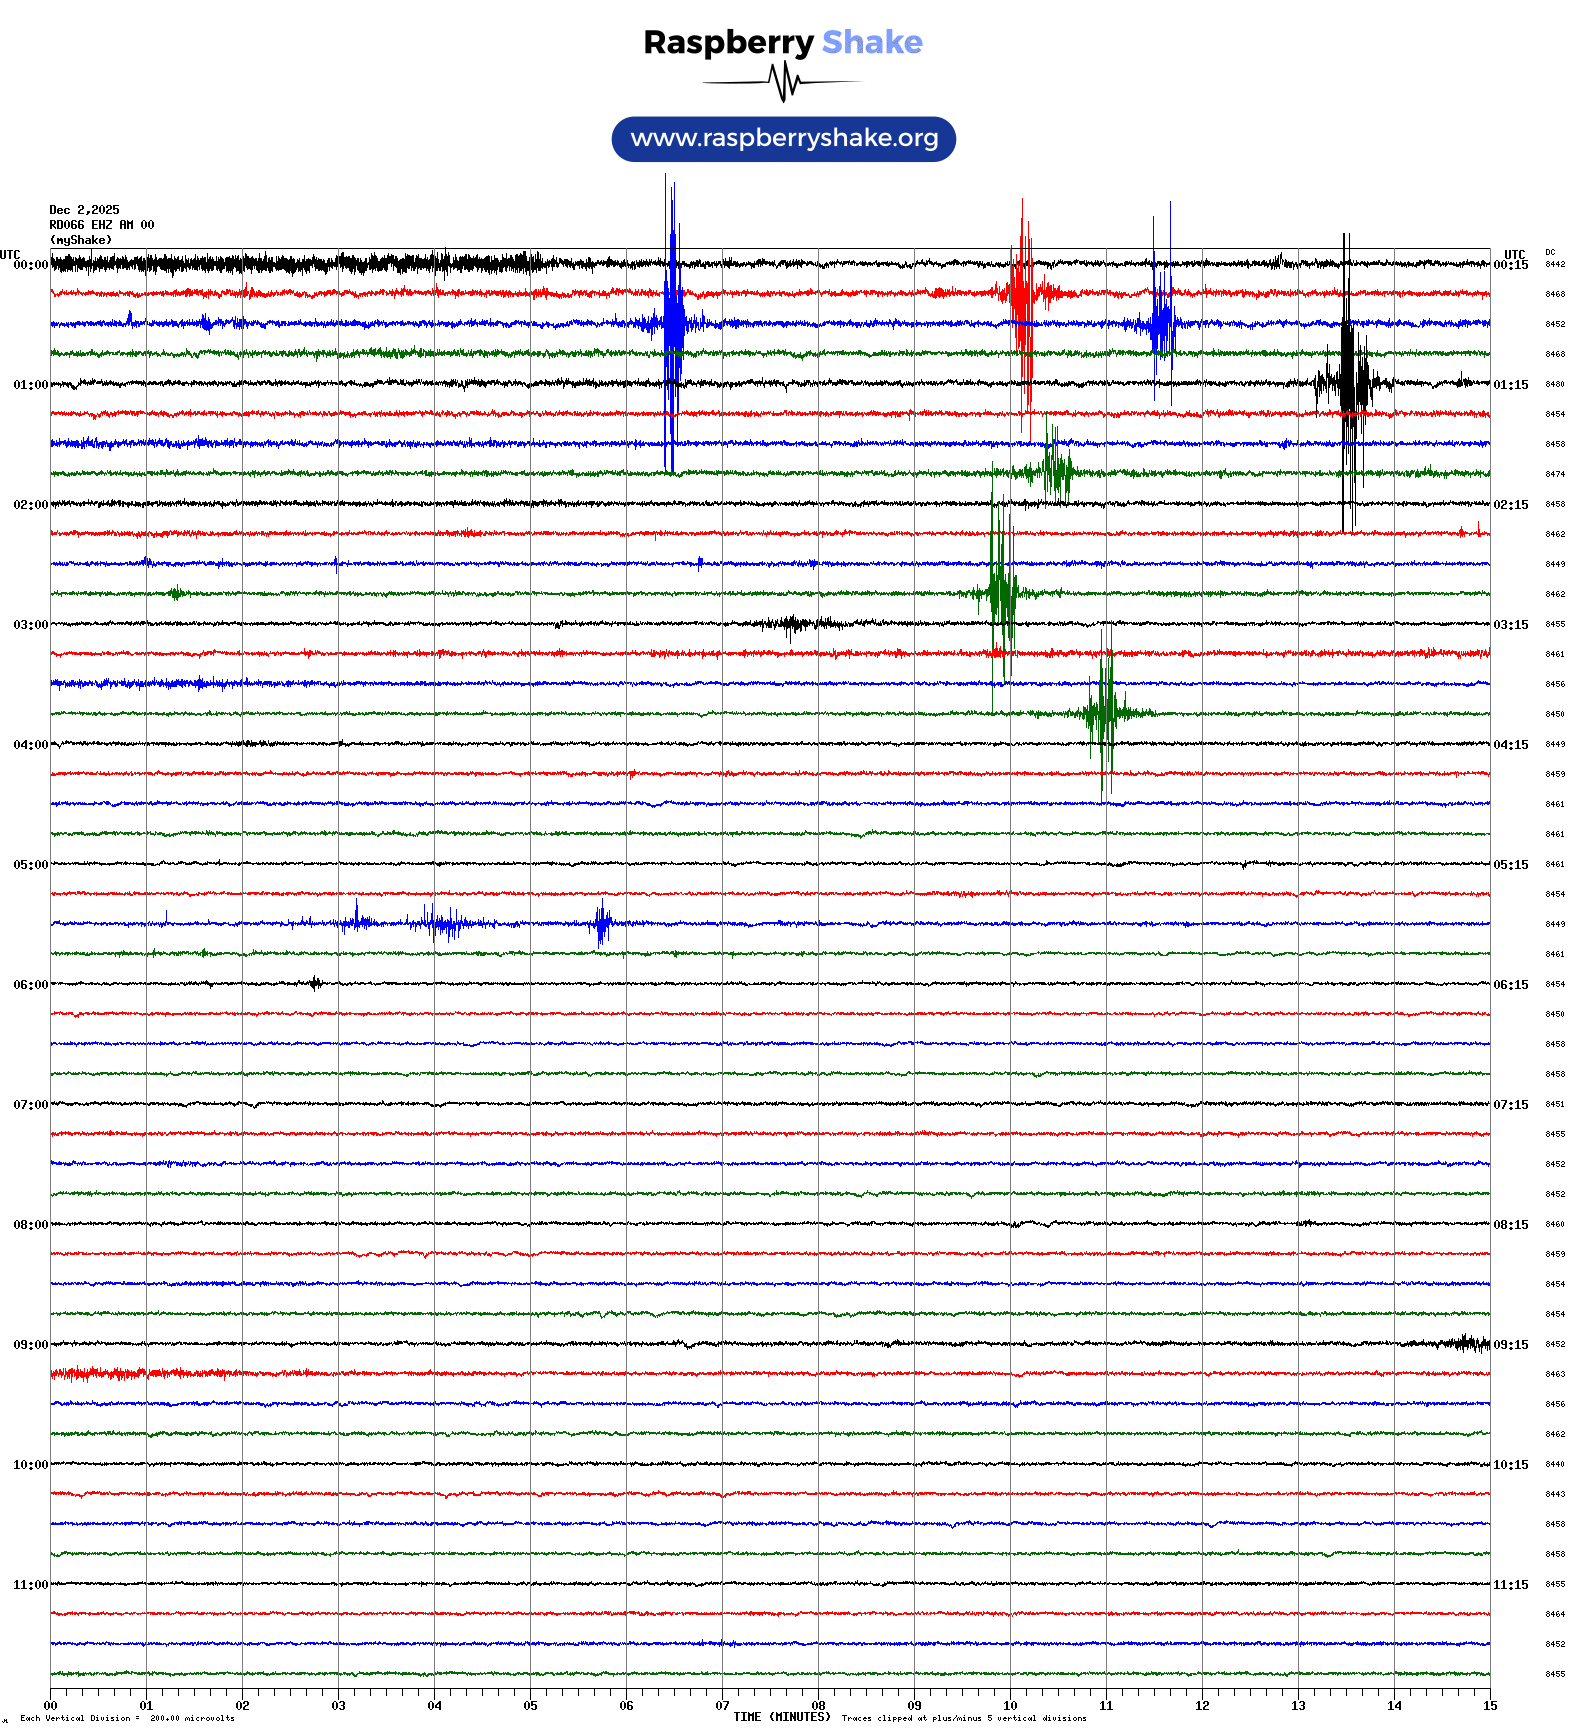Click the 11:00 time label on left axis
The image size is (1570, 1732).
(x=30, y=1585)
